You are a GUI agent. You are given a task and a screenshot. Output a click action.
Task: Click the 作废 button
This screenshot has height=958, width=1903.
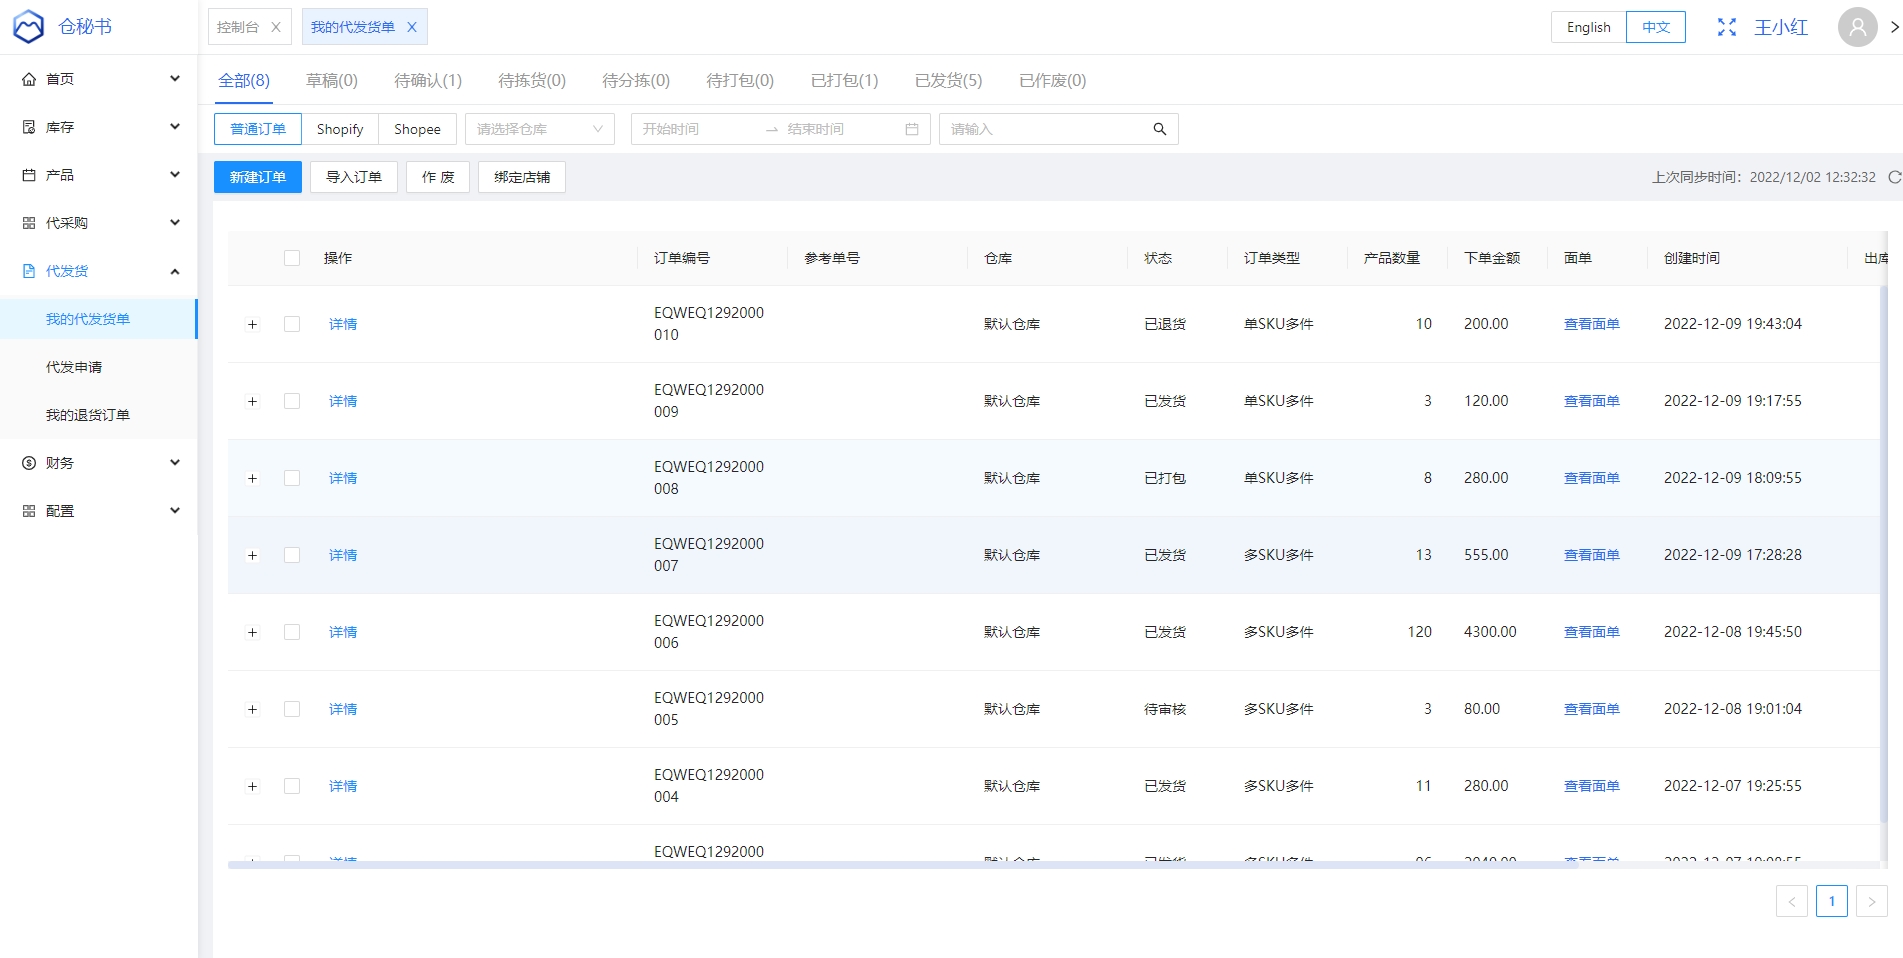point(438,177)
